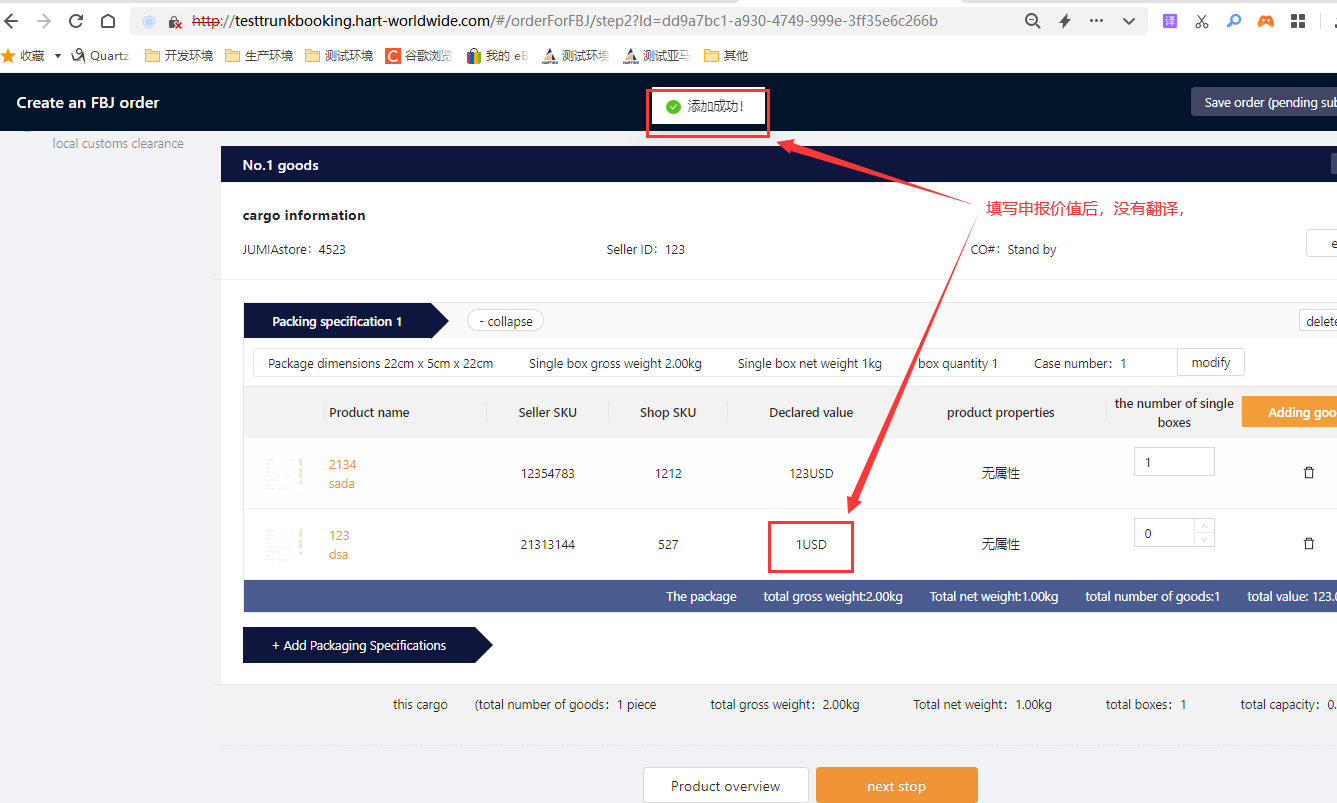Image resolution: width=1337 pixels, height=803 pixels.
Task: Open the 收藏 favorites dropdown arrow
Action: point(58,56)
